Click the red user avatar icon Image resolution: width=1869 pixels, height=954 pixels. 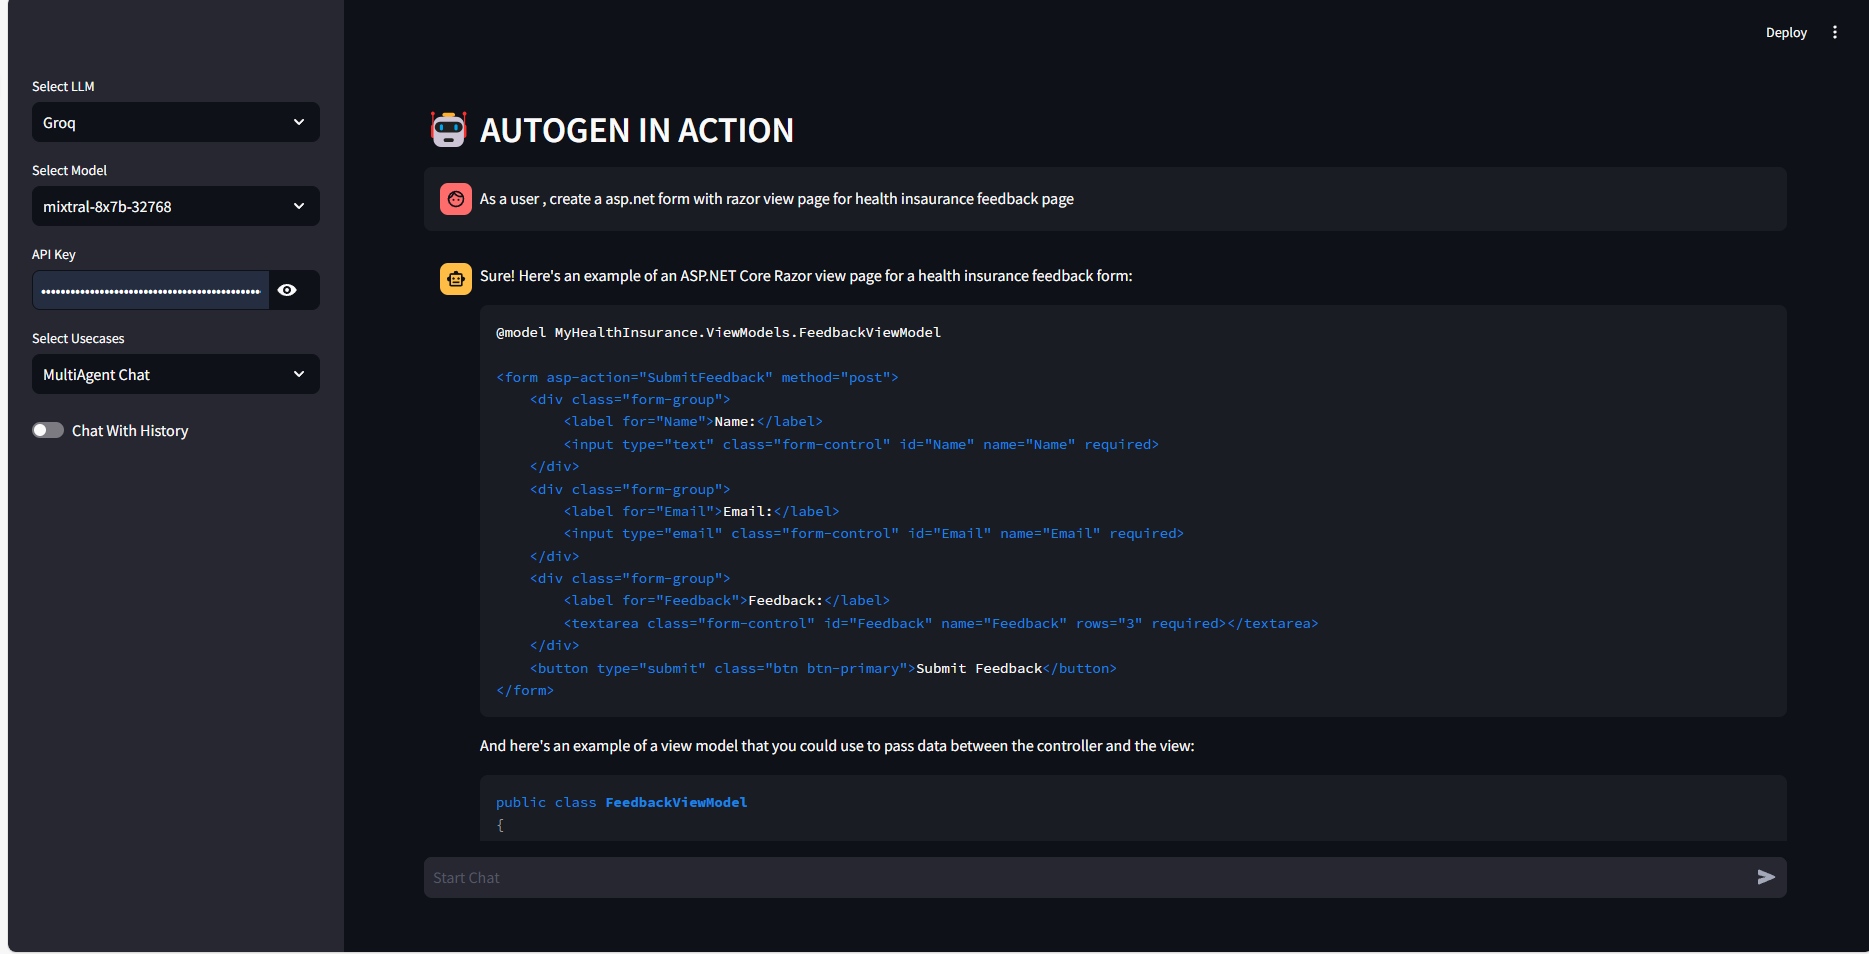click(x=456, y=199)
